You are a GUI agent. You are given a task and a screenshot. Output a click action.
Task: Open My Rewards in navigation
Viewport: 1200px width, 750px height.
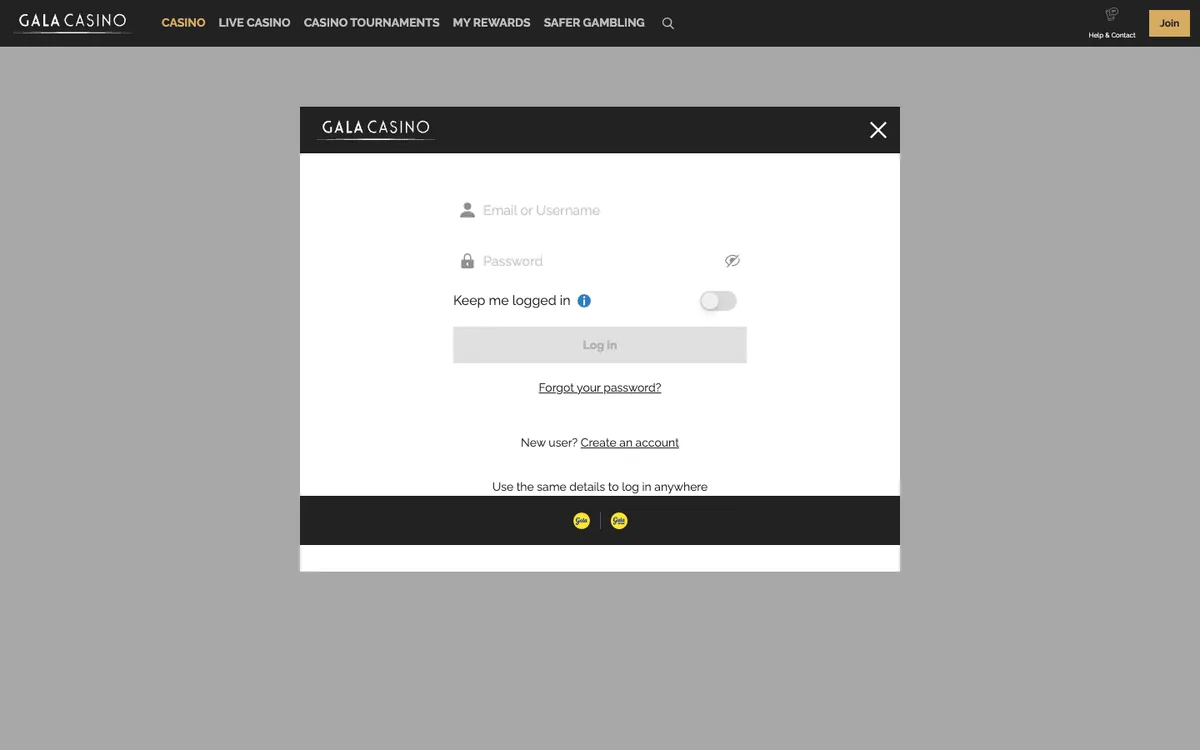click(x=491, y=23)
